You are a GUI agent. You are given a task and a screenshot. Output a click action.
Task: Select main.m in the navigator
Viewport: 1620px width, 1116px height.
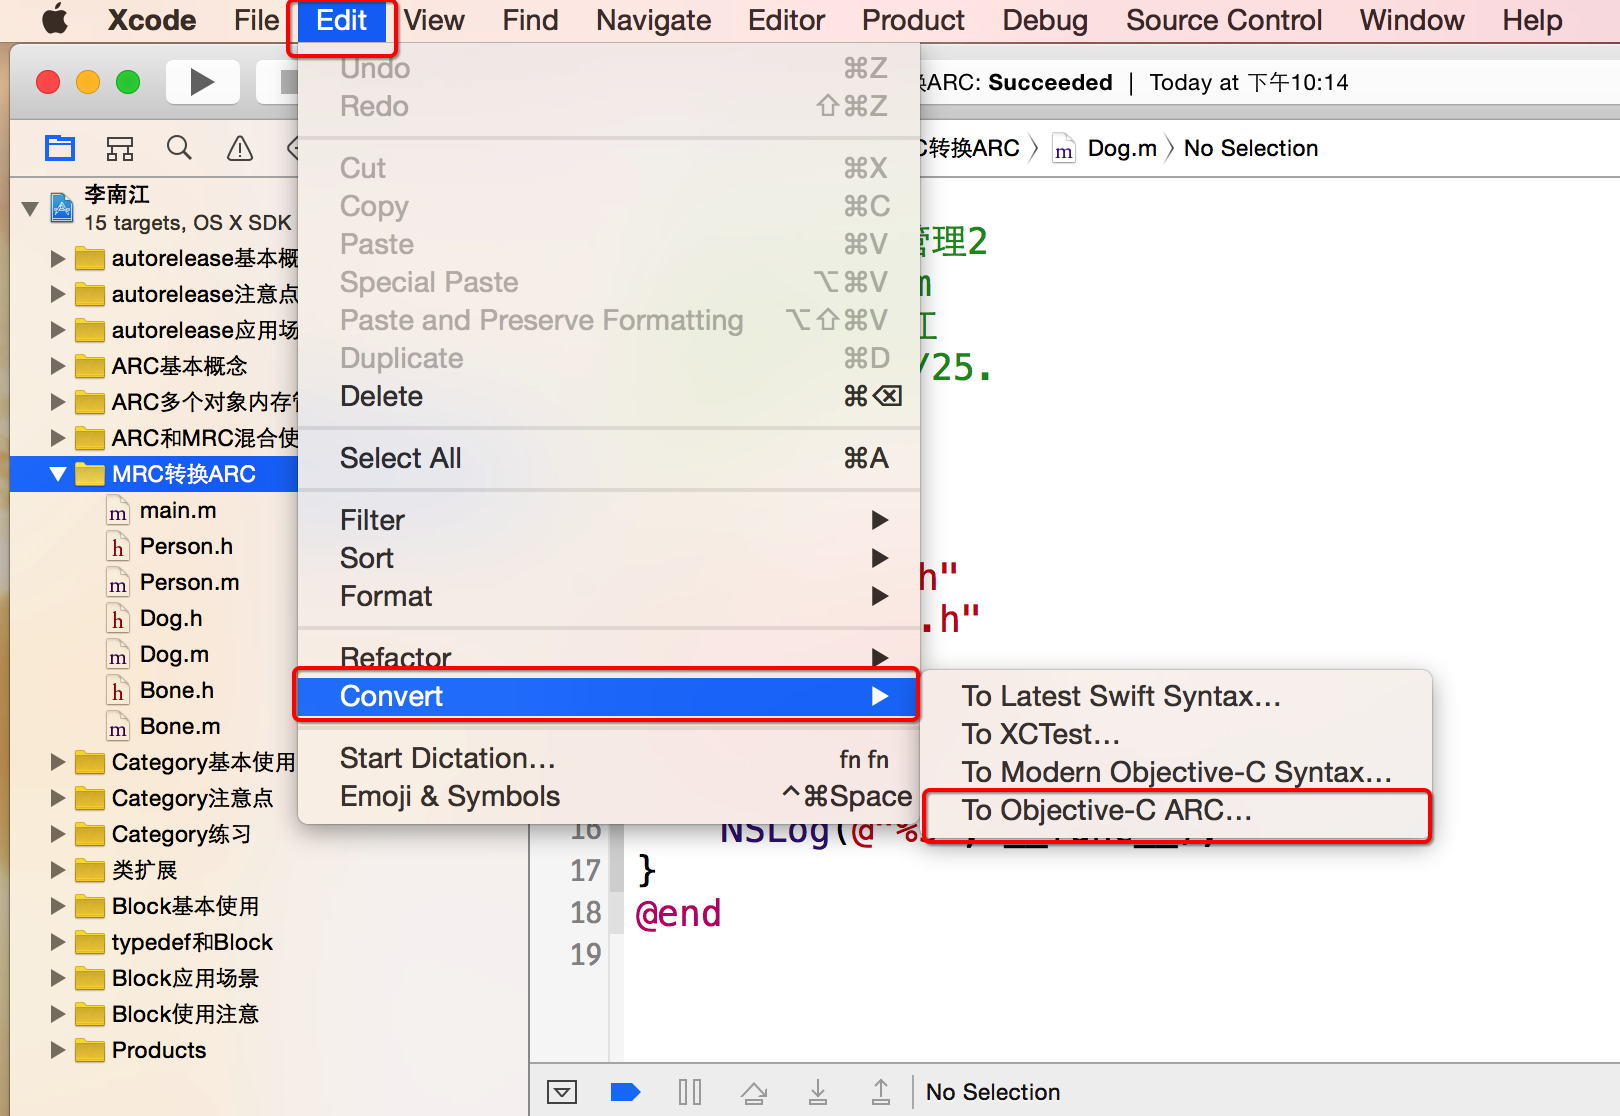click(178, 511)
